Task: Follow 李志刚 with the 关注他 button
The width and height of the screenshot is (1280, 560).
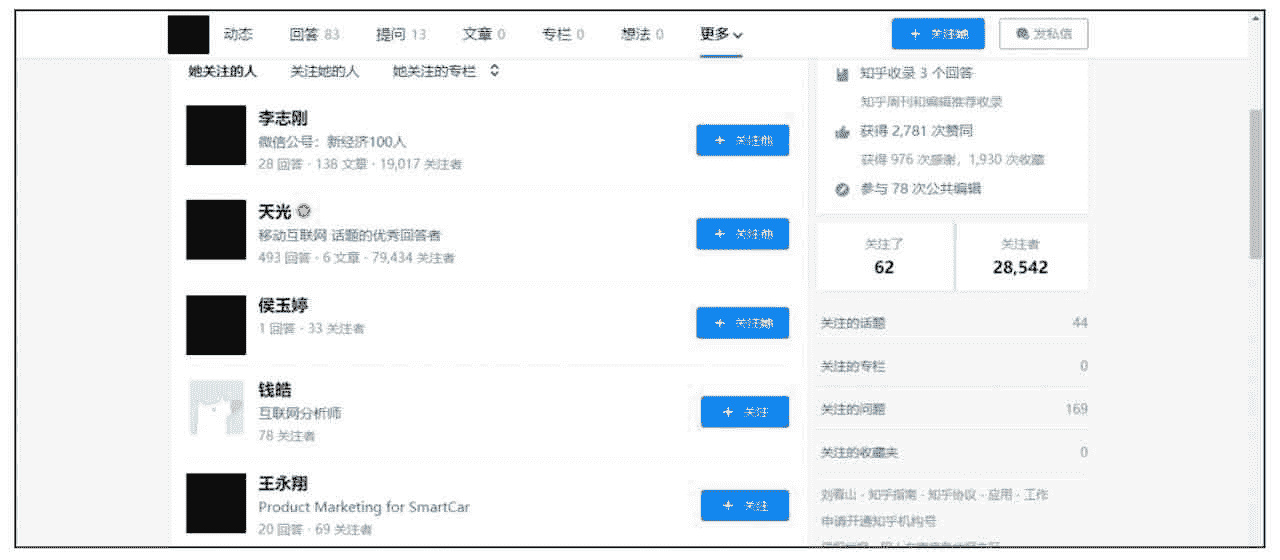Action: tap(742, 141)
